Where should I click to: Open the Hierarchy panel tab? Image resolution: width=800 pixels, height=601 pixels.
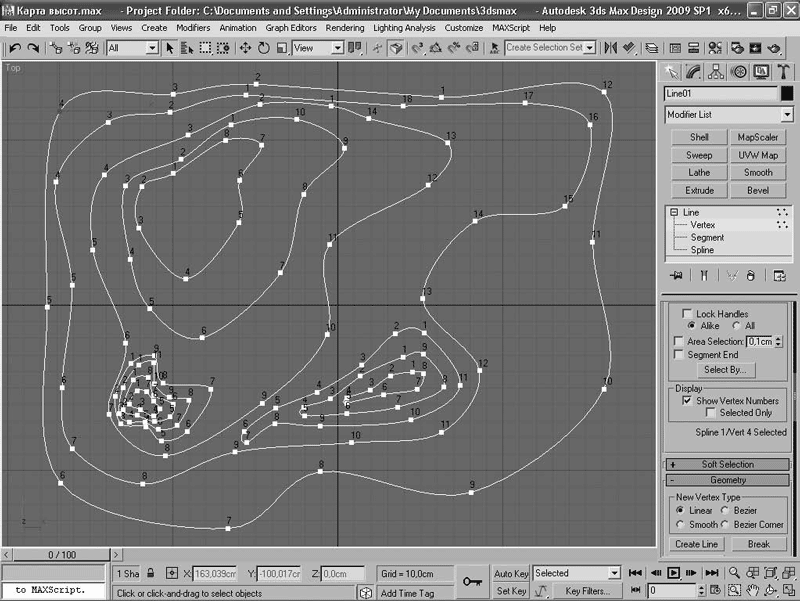pyautogui.click(x=716, y=72)
